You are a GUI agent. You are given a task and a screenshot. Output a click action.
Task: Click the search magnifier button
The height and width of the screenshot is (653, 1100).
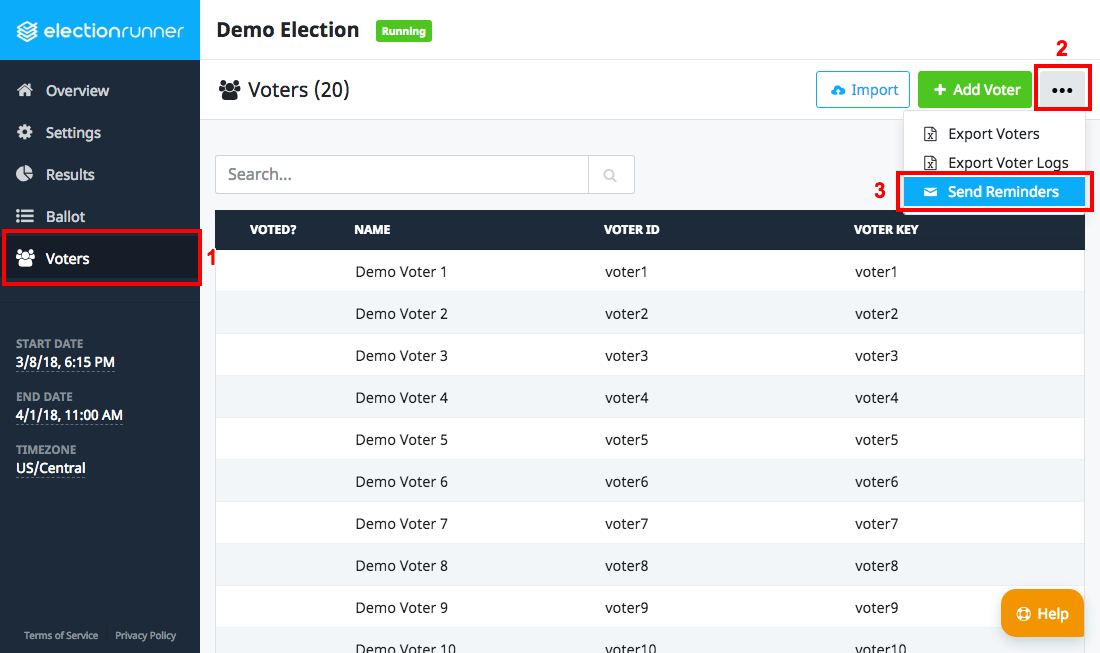pyautogui.click(x=611, y=175)
